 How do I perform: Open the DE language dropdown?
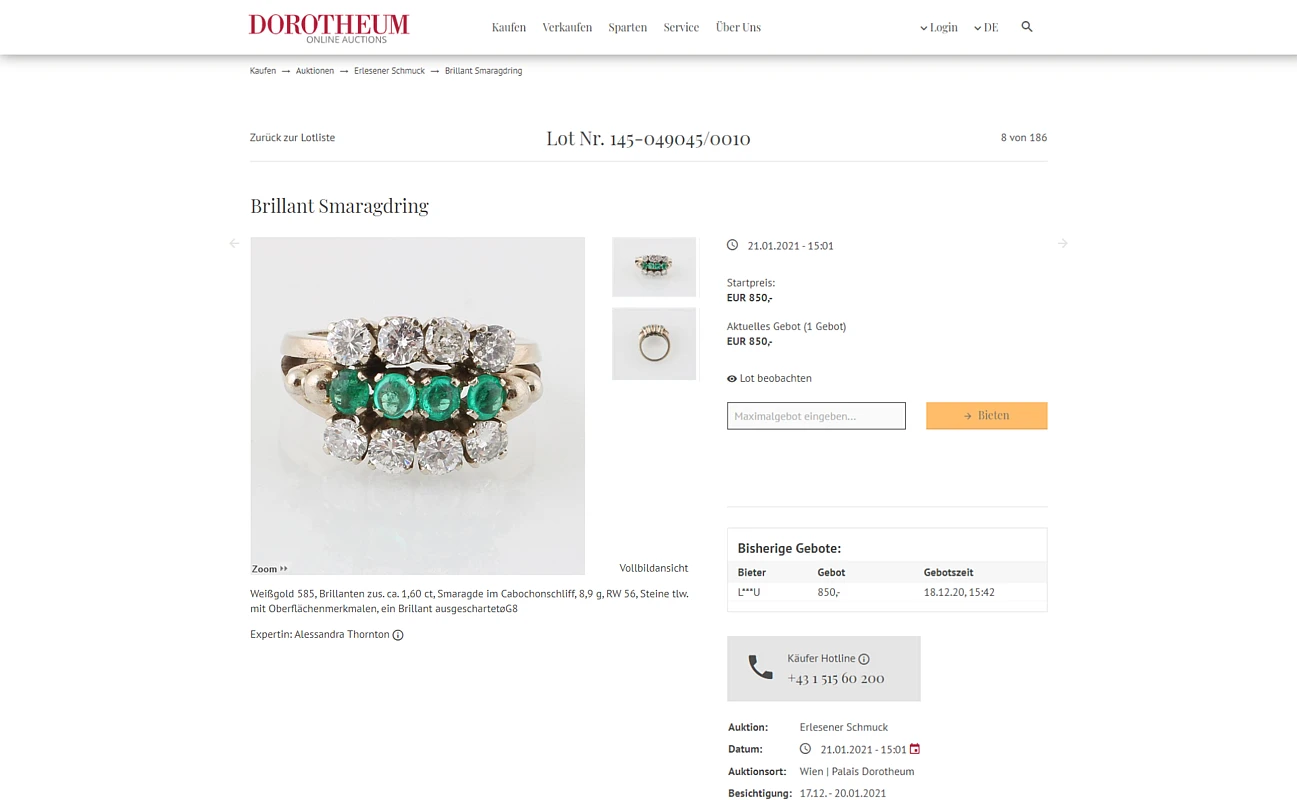click(985, 28)
